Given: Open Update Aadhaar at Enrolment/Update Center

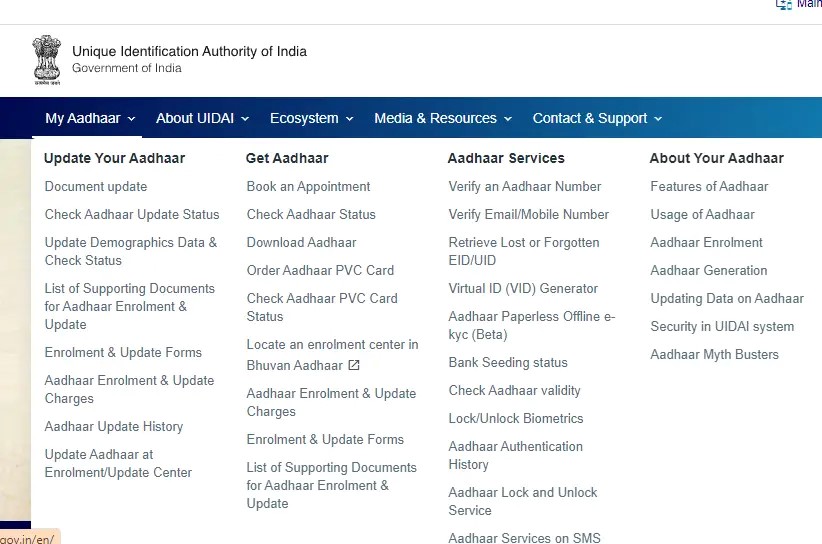Looking at the screenshot, I should [x=118, y=463].
